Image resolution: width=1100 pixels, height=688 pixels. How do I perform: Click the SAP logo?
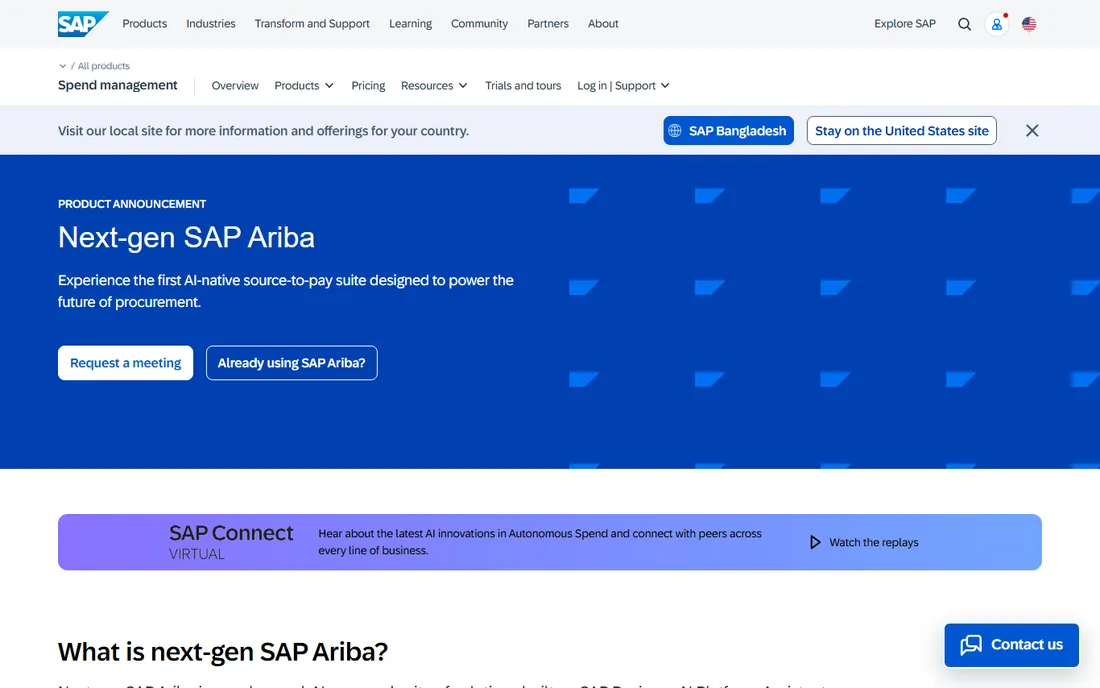(x=83, y=24)
